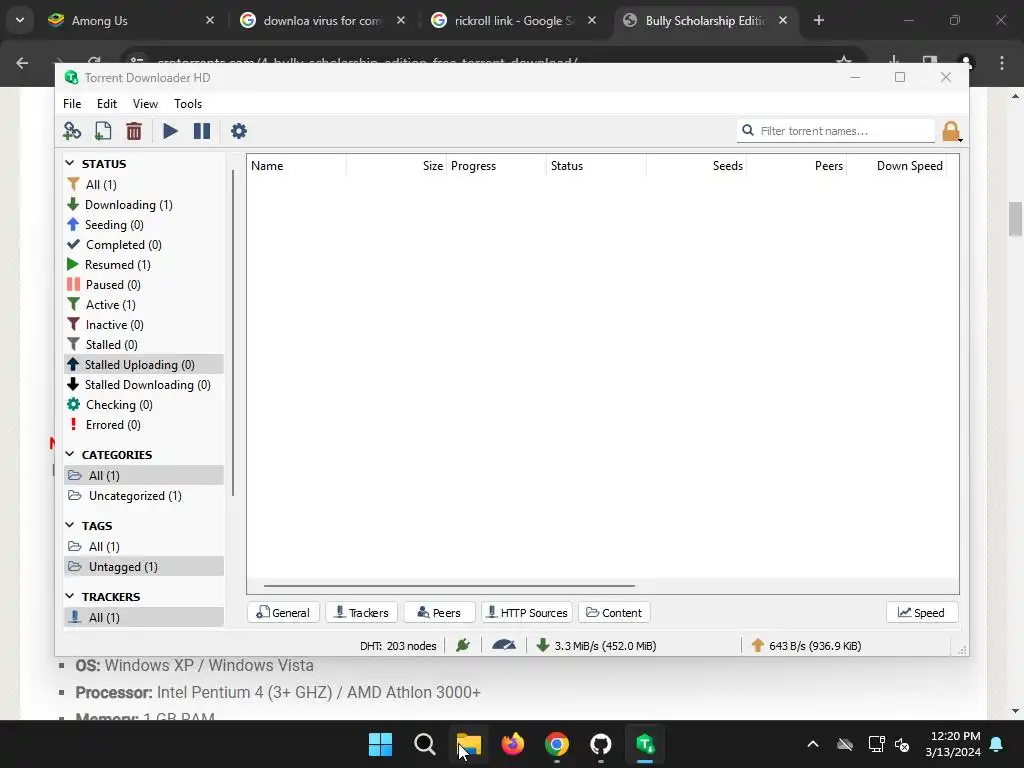Collapse the TAGS section
The height and width of the screenshot is (768, 1024).
(x=70, y=525)
